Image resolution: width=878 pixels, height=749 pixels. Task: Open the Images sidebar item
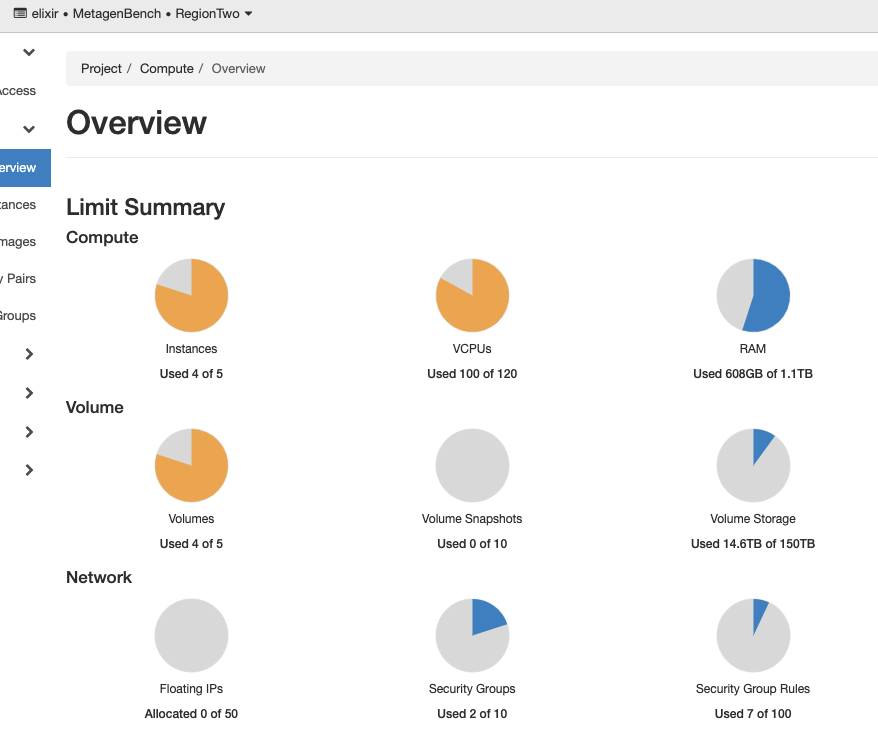click(18, 241)
